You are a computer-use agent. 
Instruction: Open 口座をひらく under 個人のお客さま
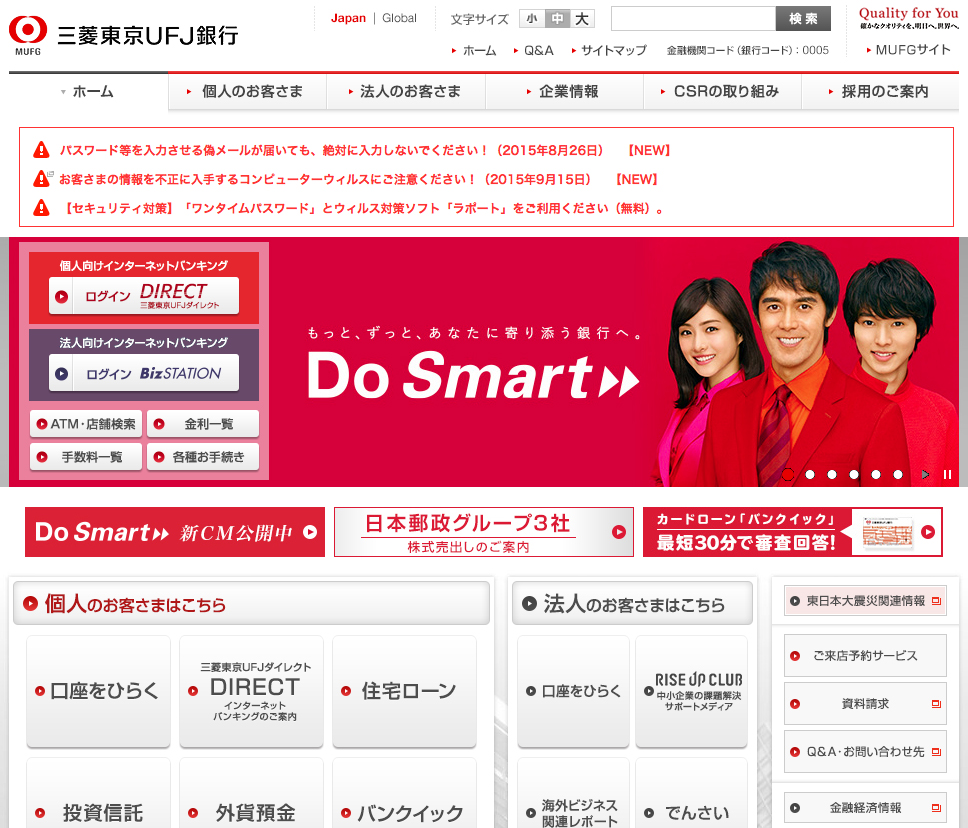click(x=98, y=691)
